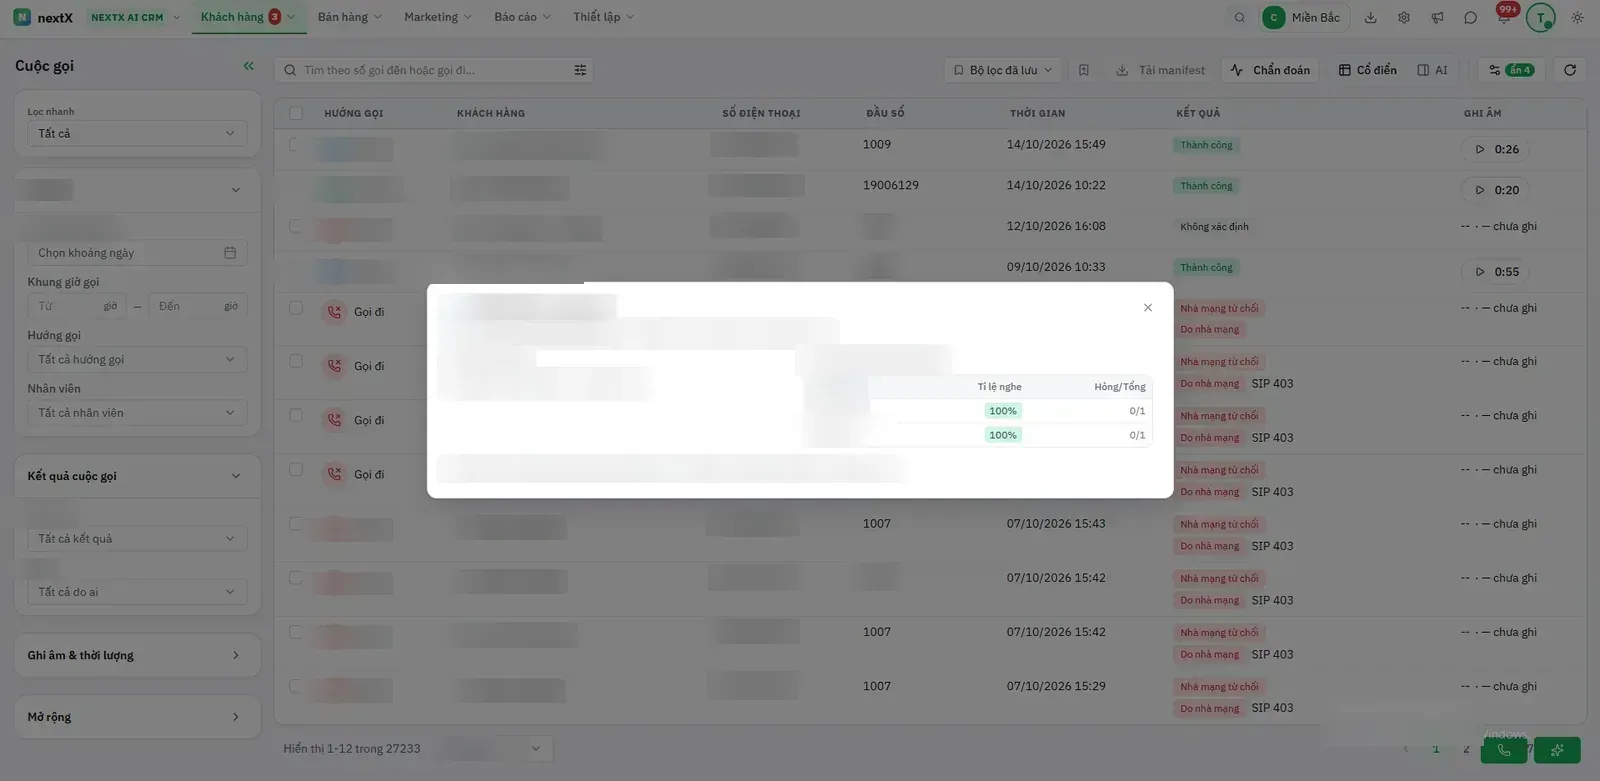
Task: Switch to Cổ điển view
Action: [x=1367, y=70]
